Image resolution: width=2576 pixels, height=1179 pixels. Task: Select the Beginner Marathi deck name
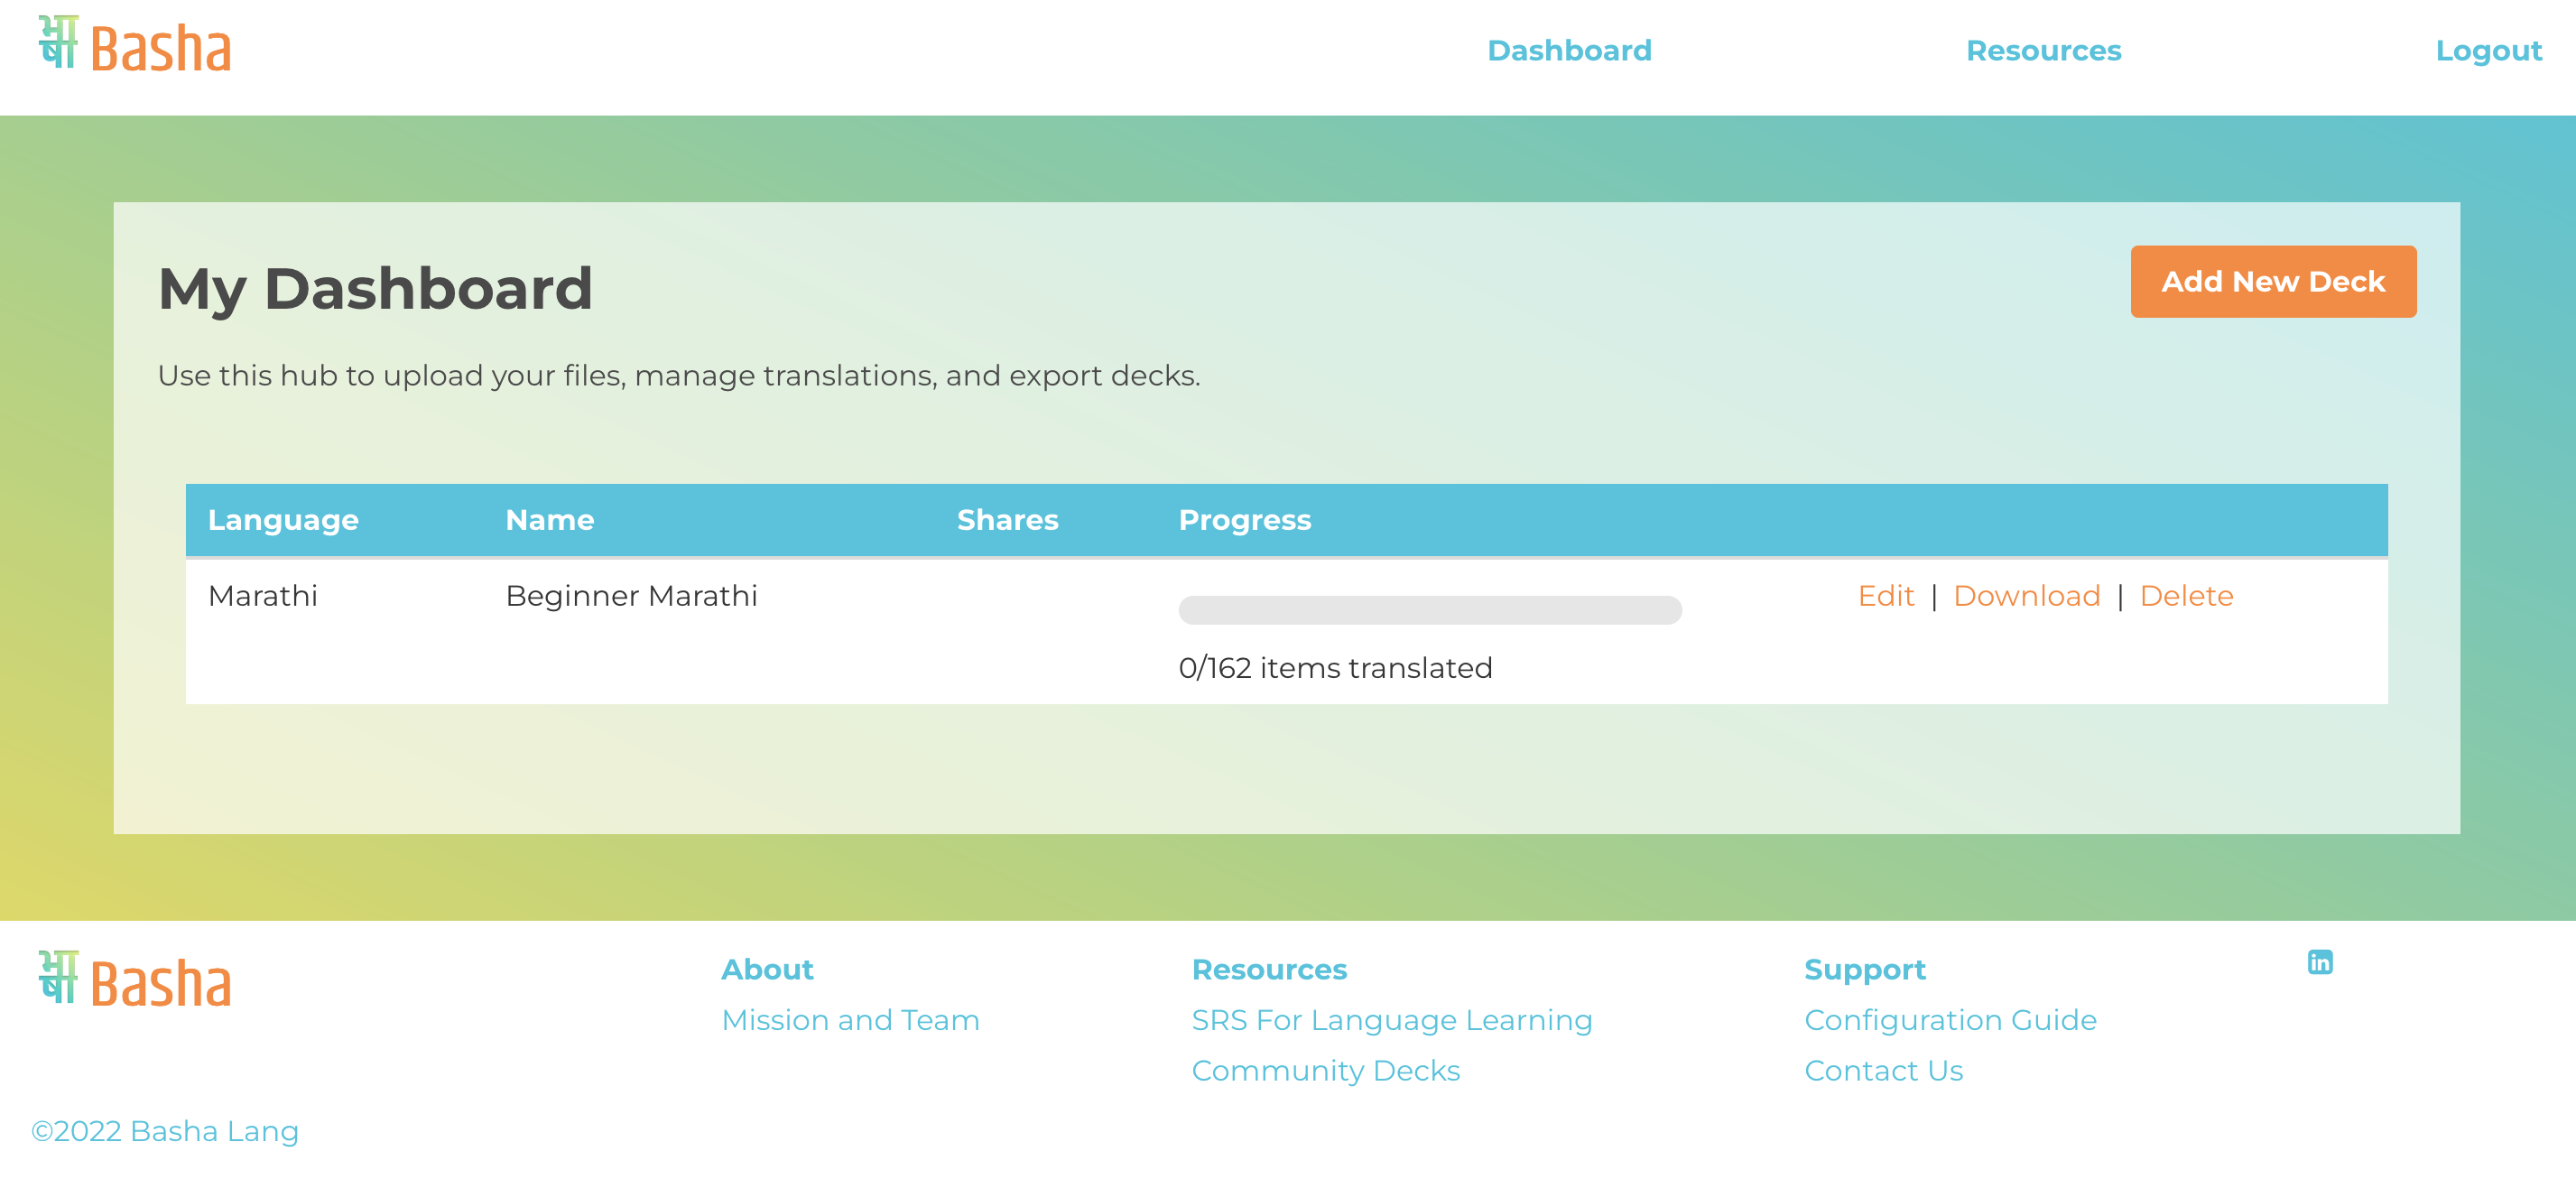coord(631,596)
